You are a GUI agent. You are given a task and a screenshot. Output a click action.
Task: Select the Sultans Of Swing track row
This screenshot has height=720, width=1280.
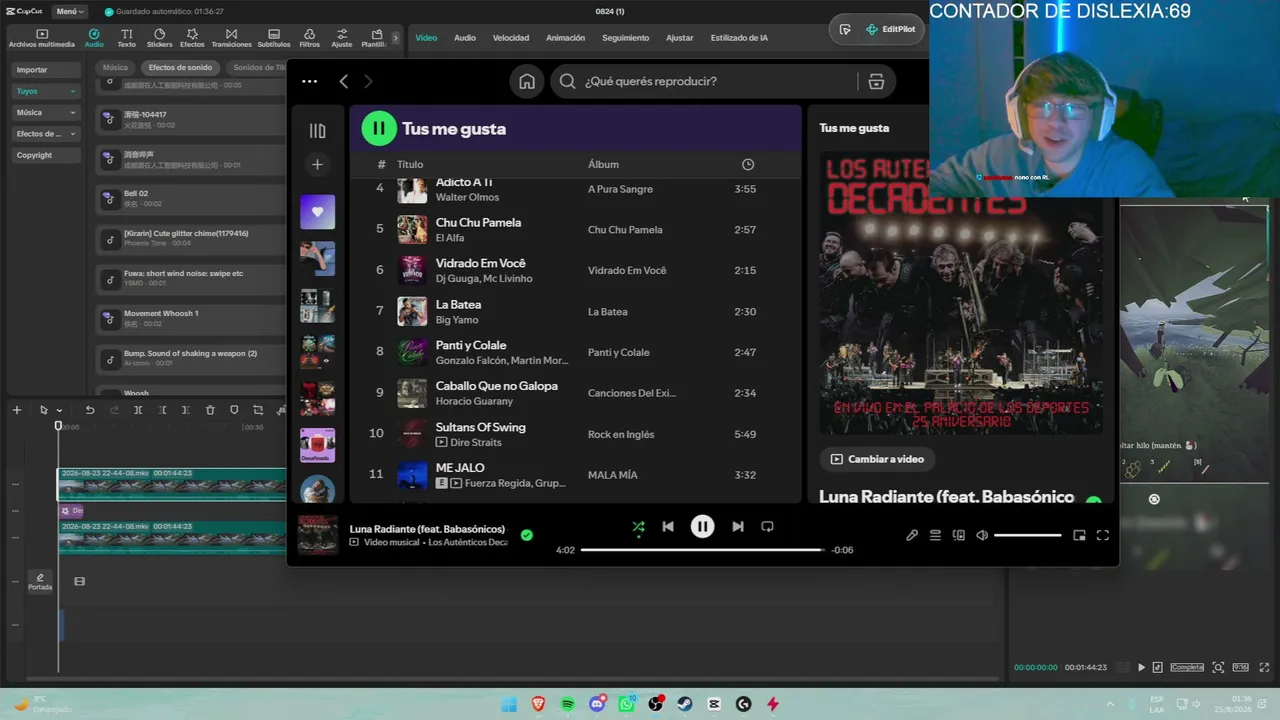coord(574,434)
